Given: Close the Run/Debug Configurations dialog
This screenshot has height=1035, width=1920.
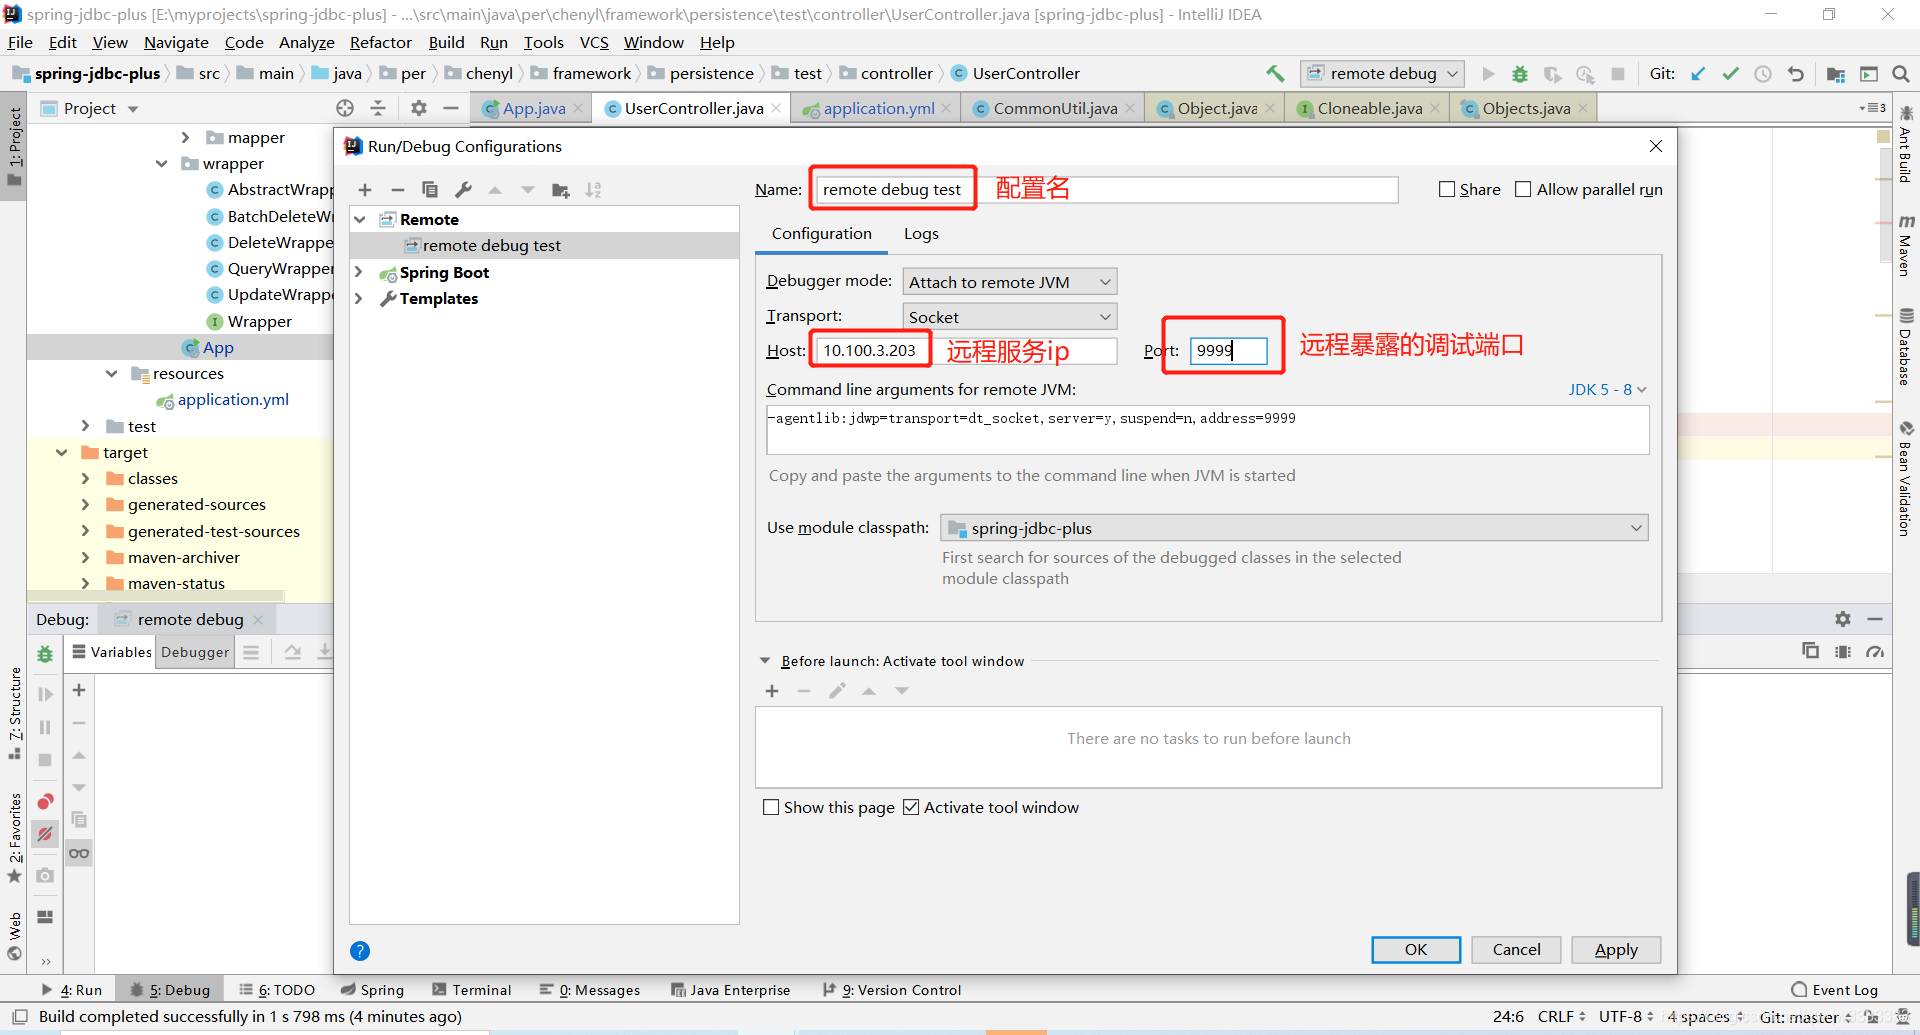Looking at the screenshot, I should click(1656, 146).
